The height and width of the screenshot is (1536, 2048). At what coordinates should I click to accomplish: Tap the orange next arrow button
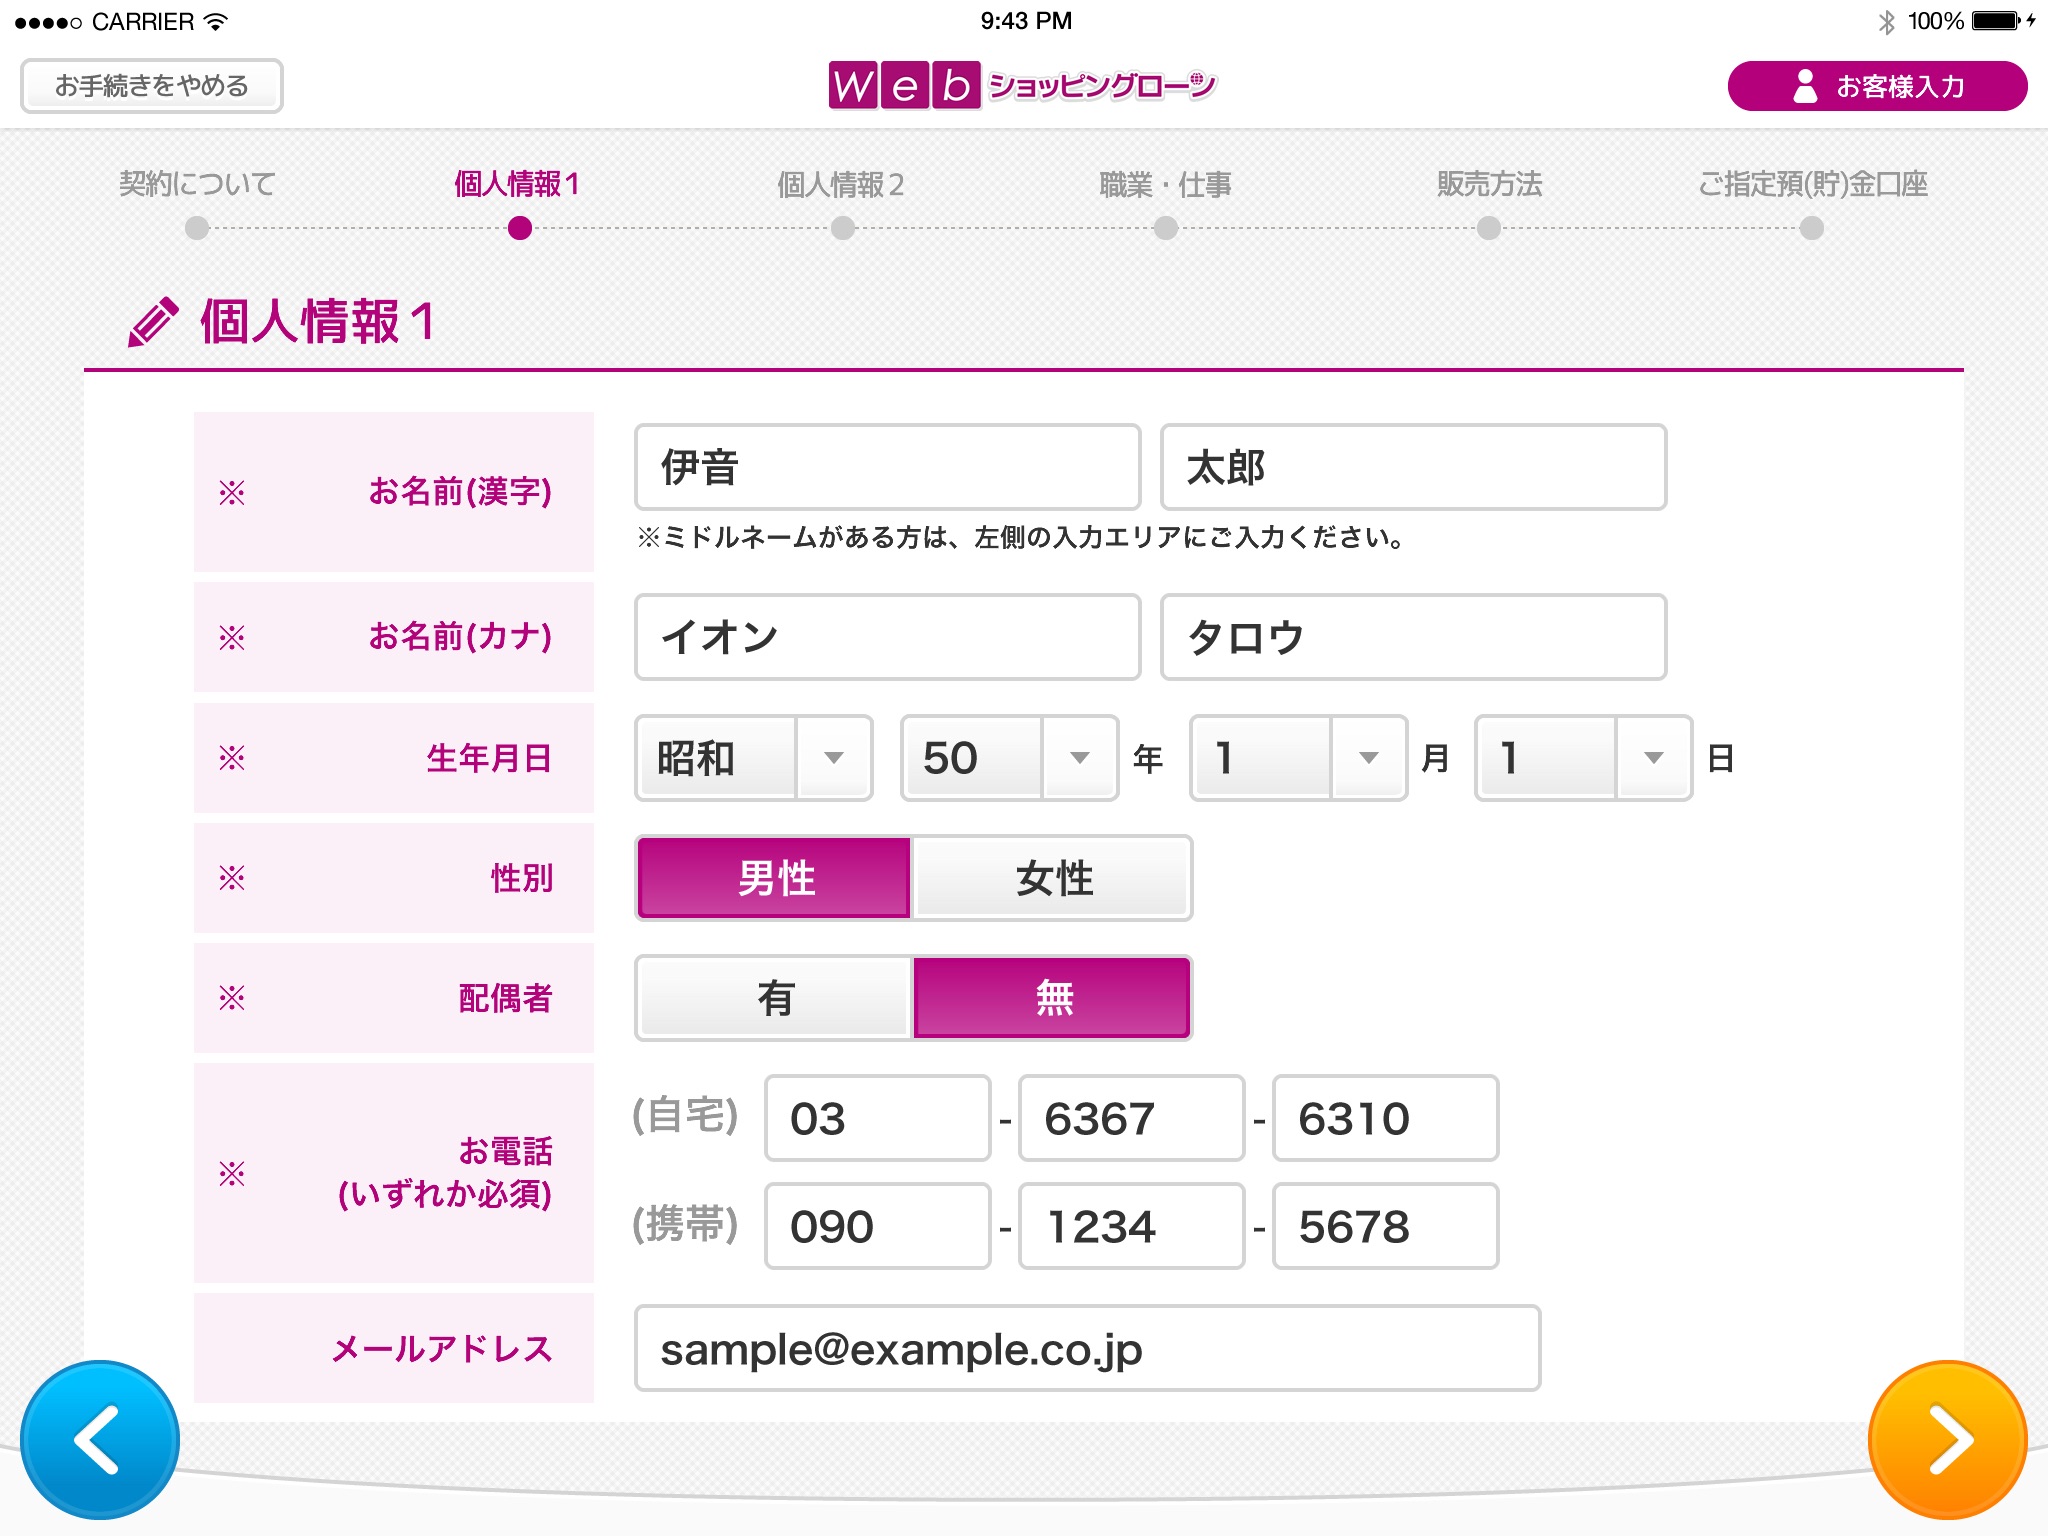coord(1947,1439)
